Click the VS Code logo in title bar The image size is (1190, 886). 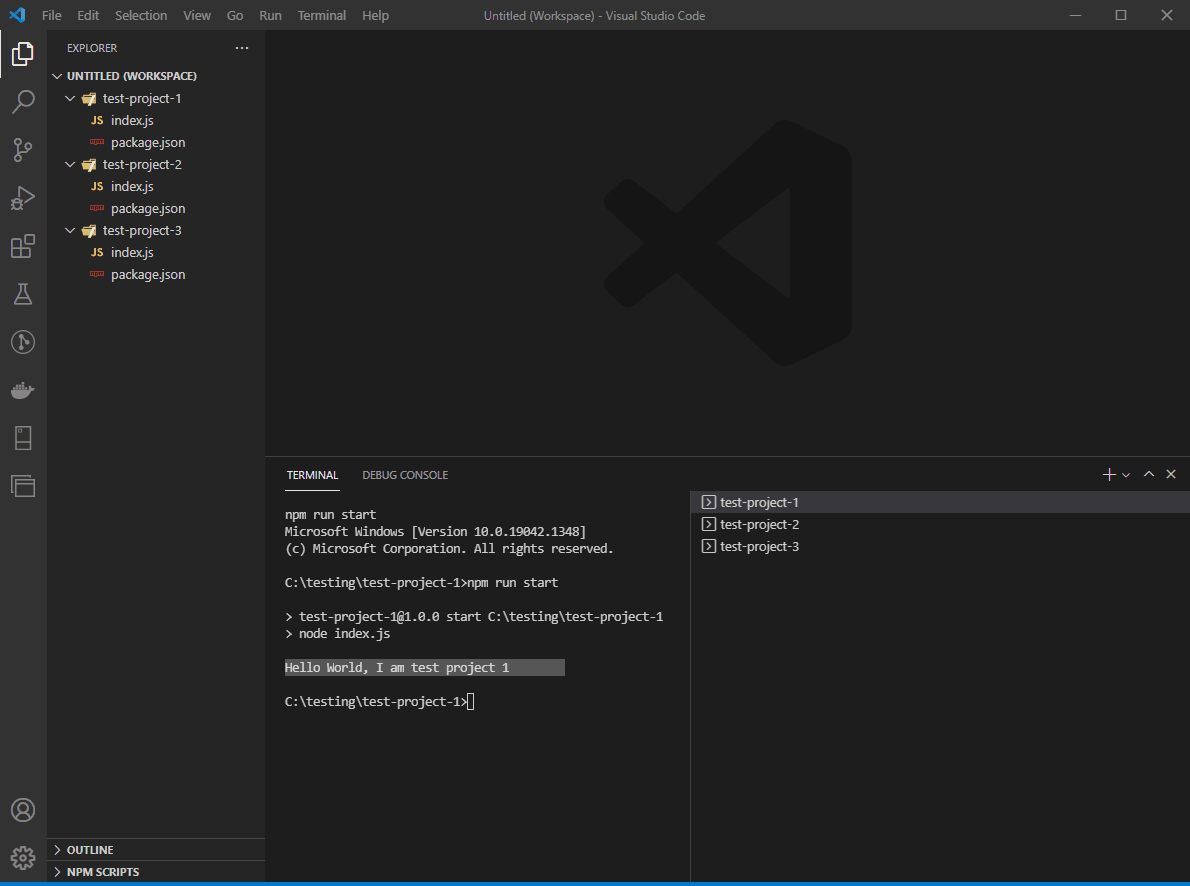(x=17, y=15)
